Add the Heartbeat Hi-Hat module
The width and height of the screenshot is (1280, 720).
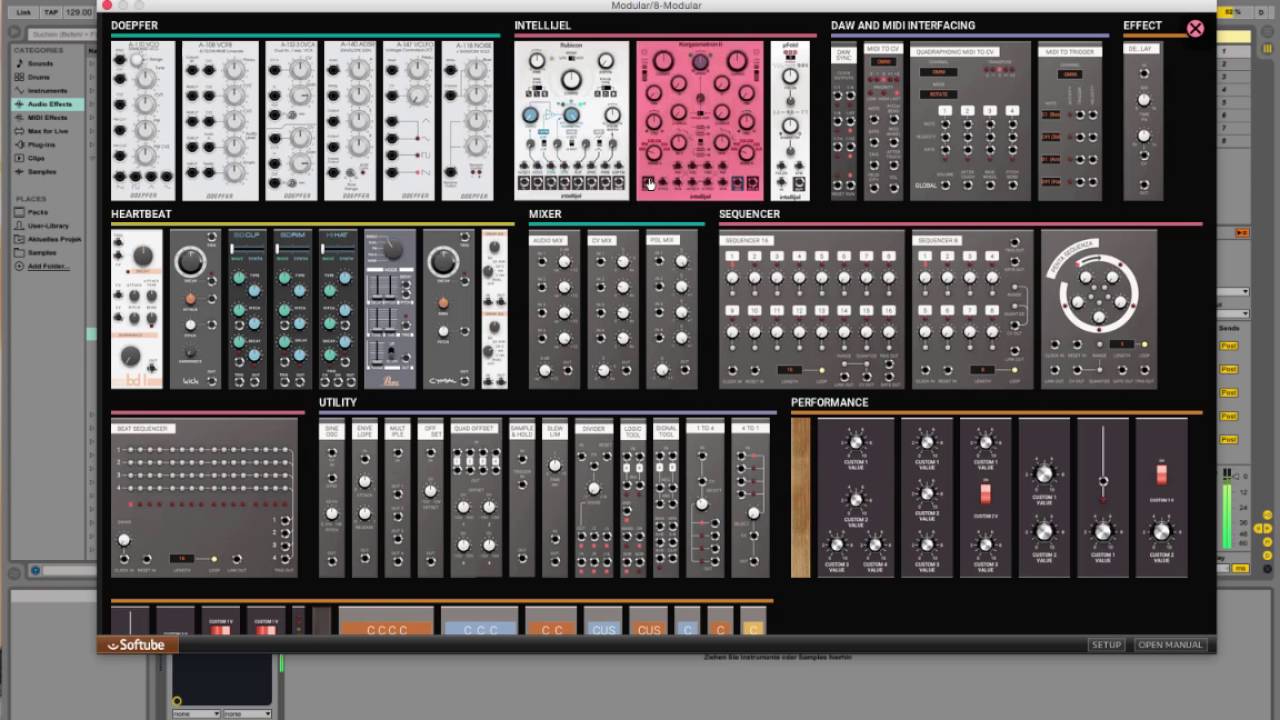pos(338,309)
